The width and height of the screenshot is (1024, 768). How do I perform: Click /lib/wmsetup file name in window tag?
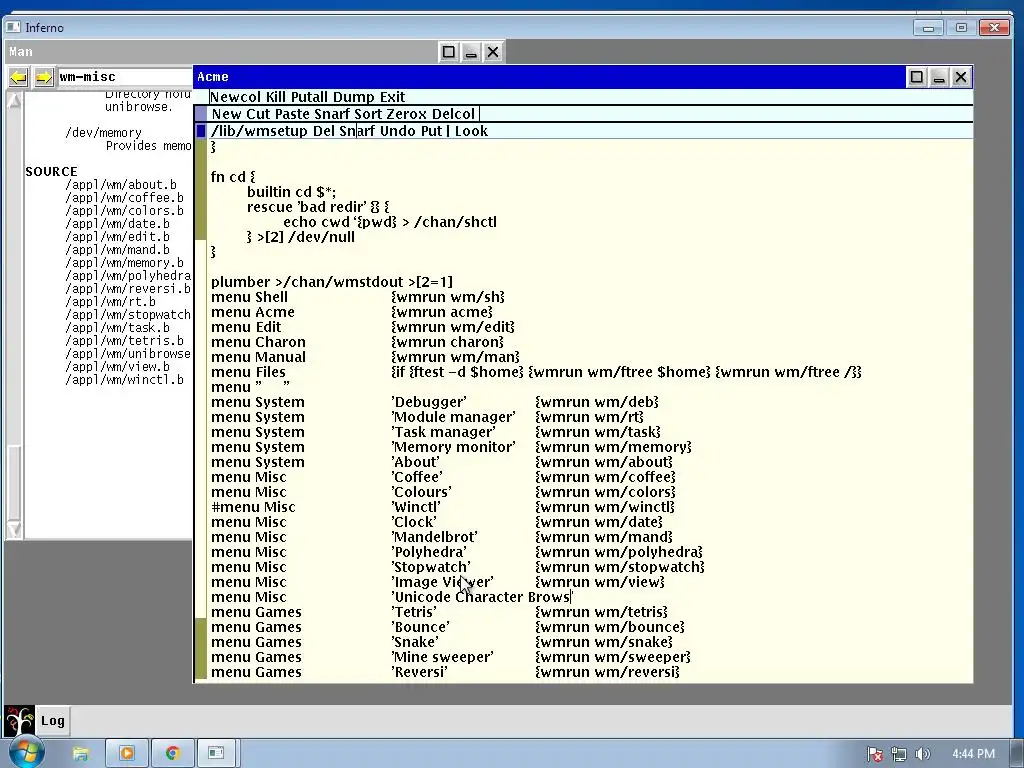(259, 131)
